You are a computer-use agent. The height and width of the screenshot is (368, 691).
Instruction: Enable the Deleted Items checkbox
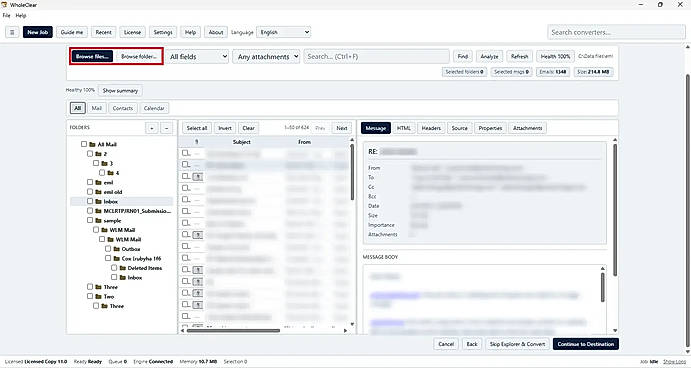pos(114,268)
